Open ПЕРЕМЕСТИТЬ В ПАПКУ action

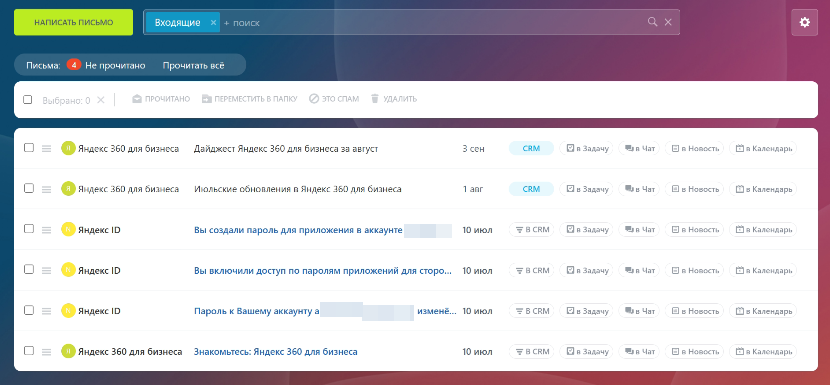tap(249, 99)
